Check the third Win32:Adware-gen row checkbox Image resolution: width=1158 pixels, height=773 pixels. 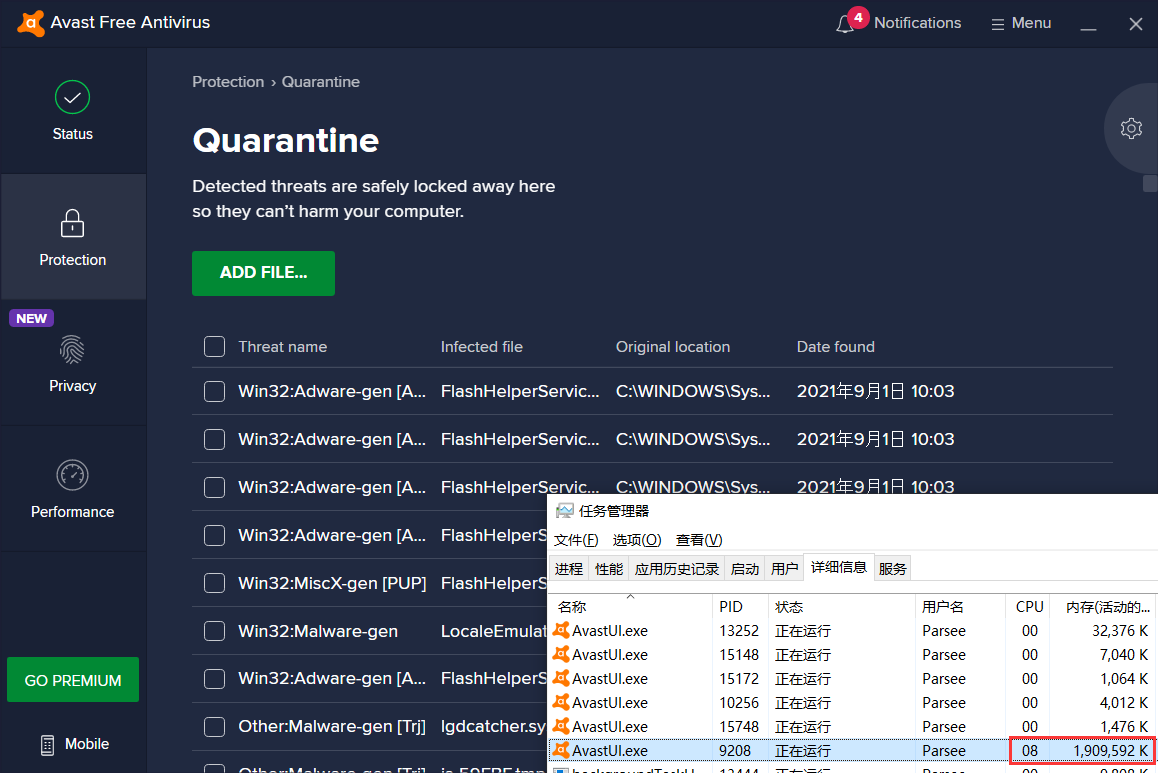coord(214,487)
